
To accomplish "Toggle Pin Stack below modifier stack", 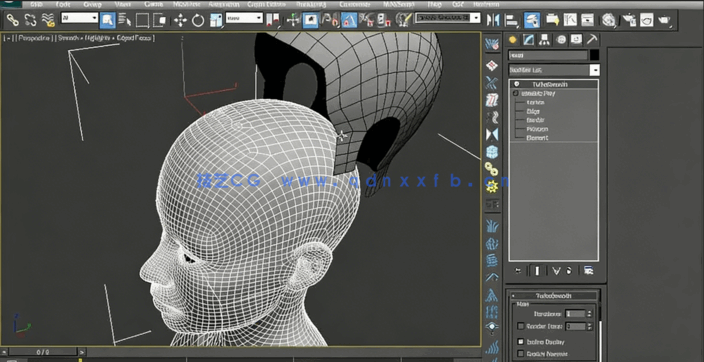I will click(x=518, y=271).
